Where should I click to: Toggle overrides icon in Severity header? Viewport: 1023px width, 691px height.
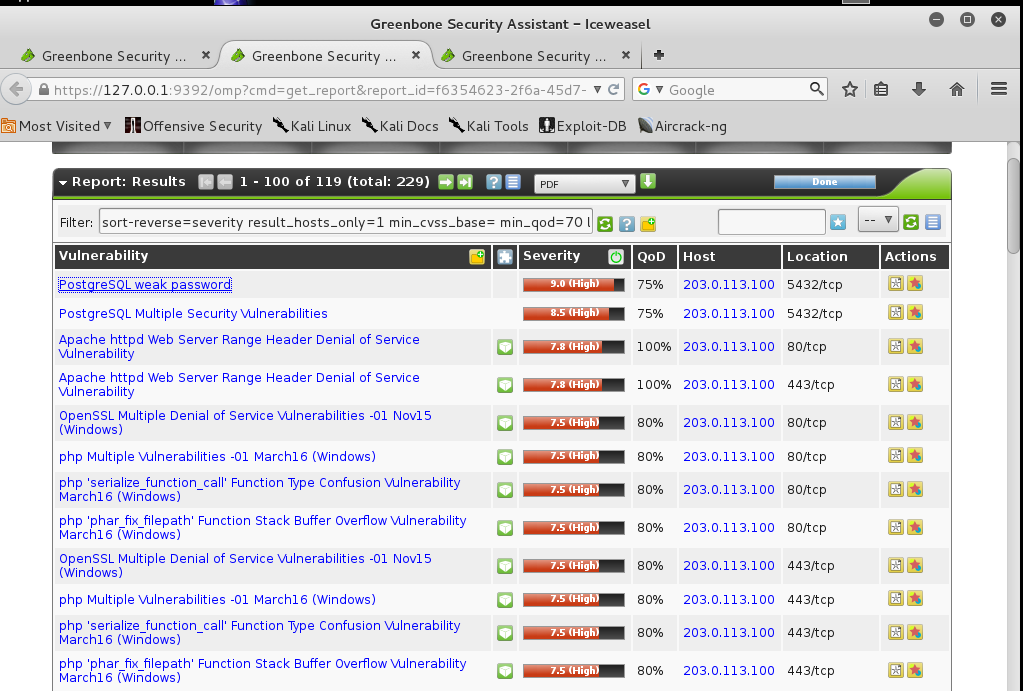coord(616,256)
